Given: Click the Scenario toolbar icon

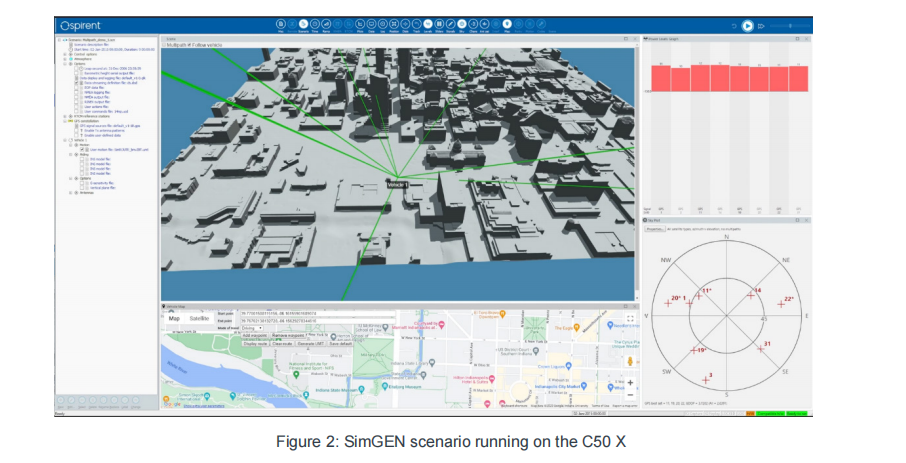Looking at the screenshot, I should [303, 23].
